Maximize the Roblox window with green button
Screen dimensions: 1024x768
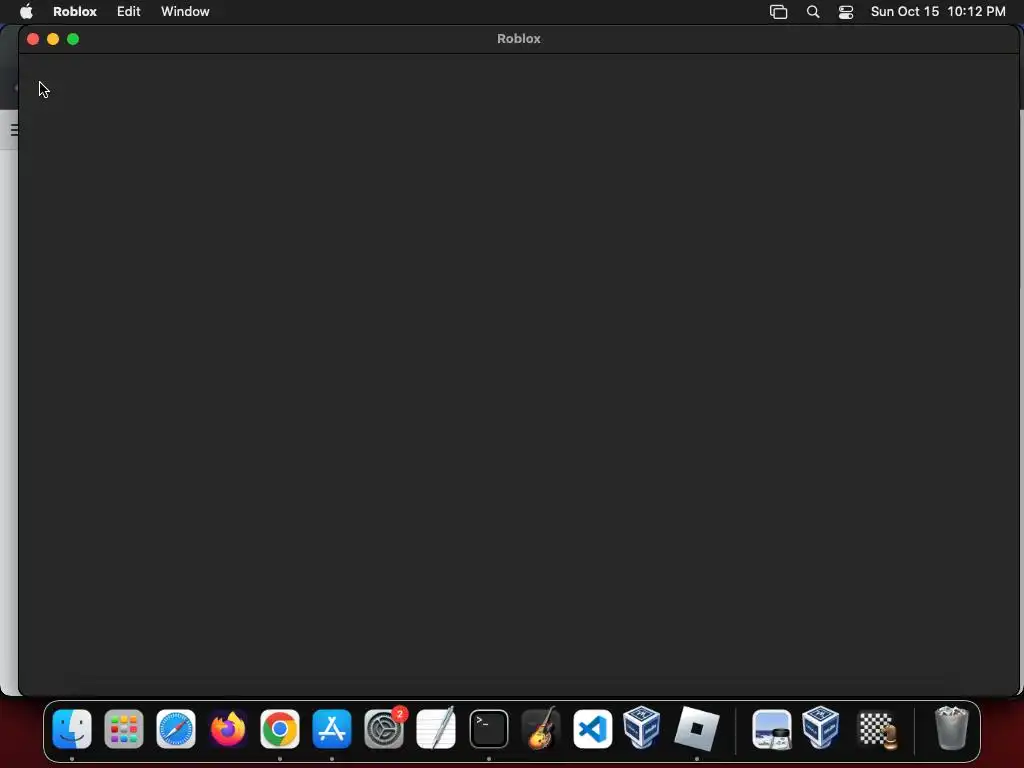(73, 39)
